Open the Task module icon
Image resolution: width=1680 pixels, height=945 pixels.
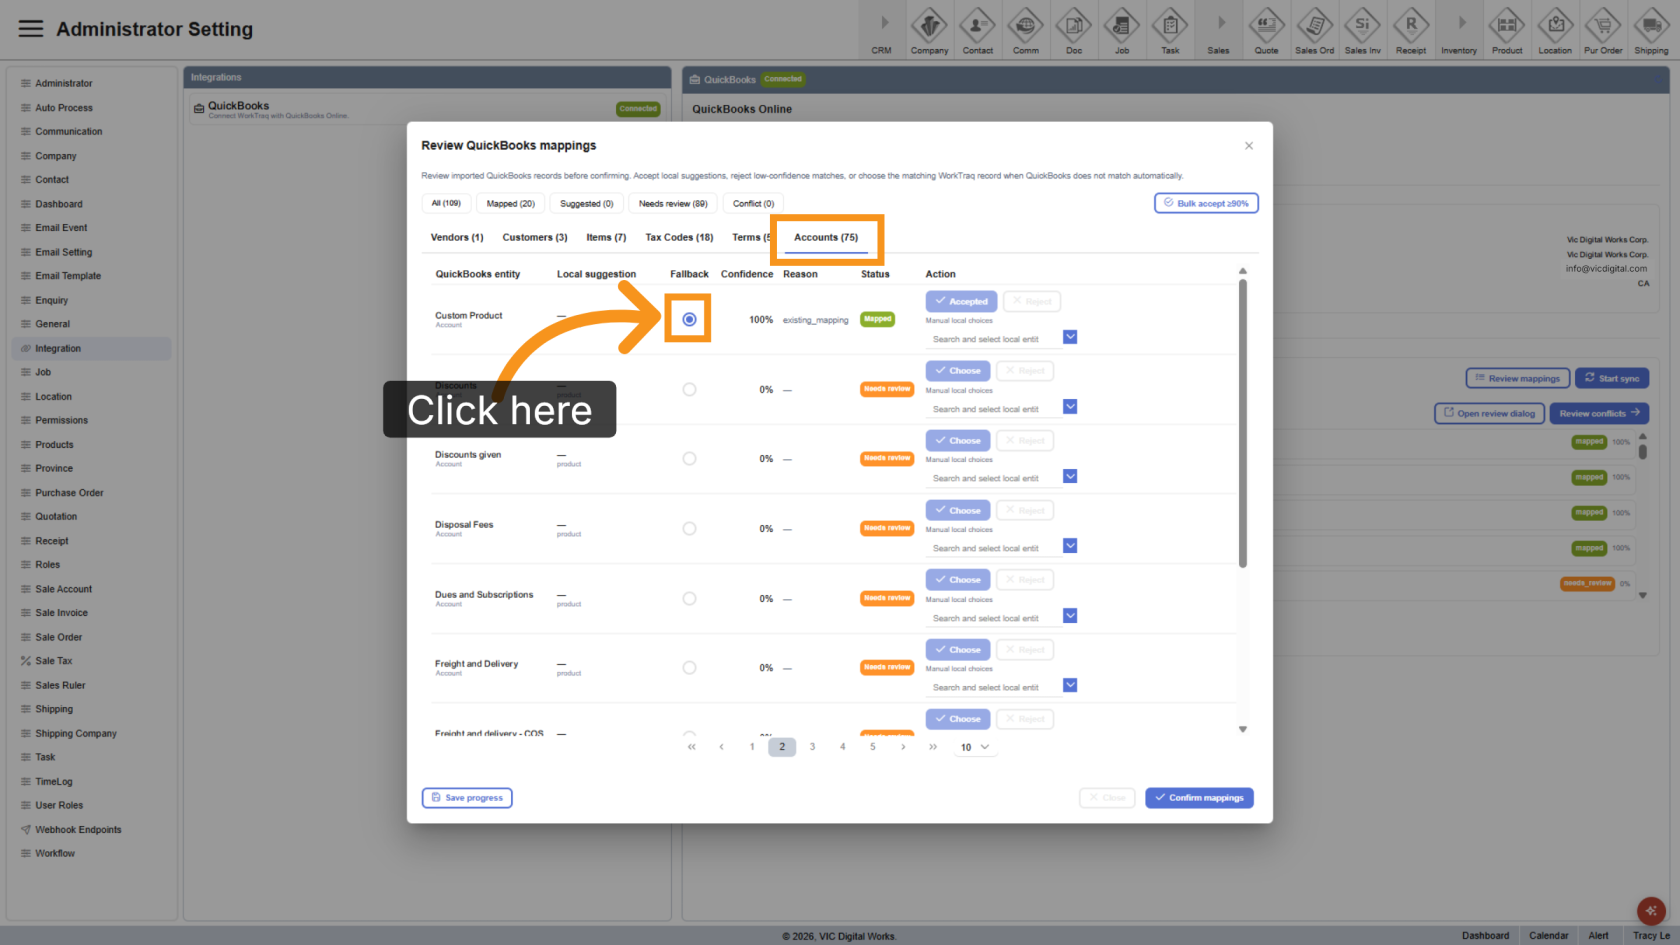(x=1170, y=30)
